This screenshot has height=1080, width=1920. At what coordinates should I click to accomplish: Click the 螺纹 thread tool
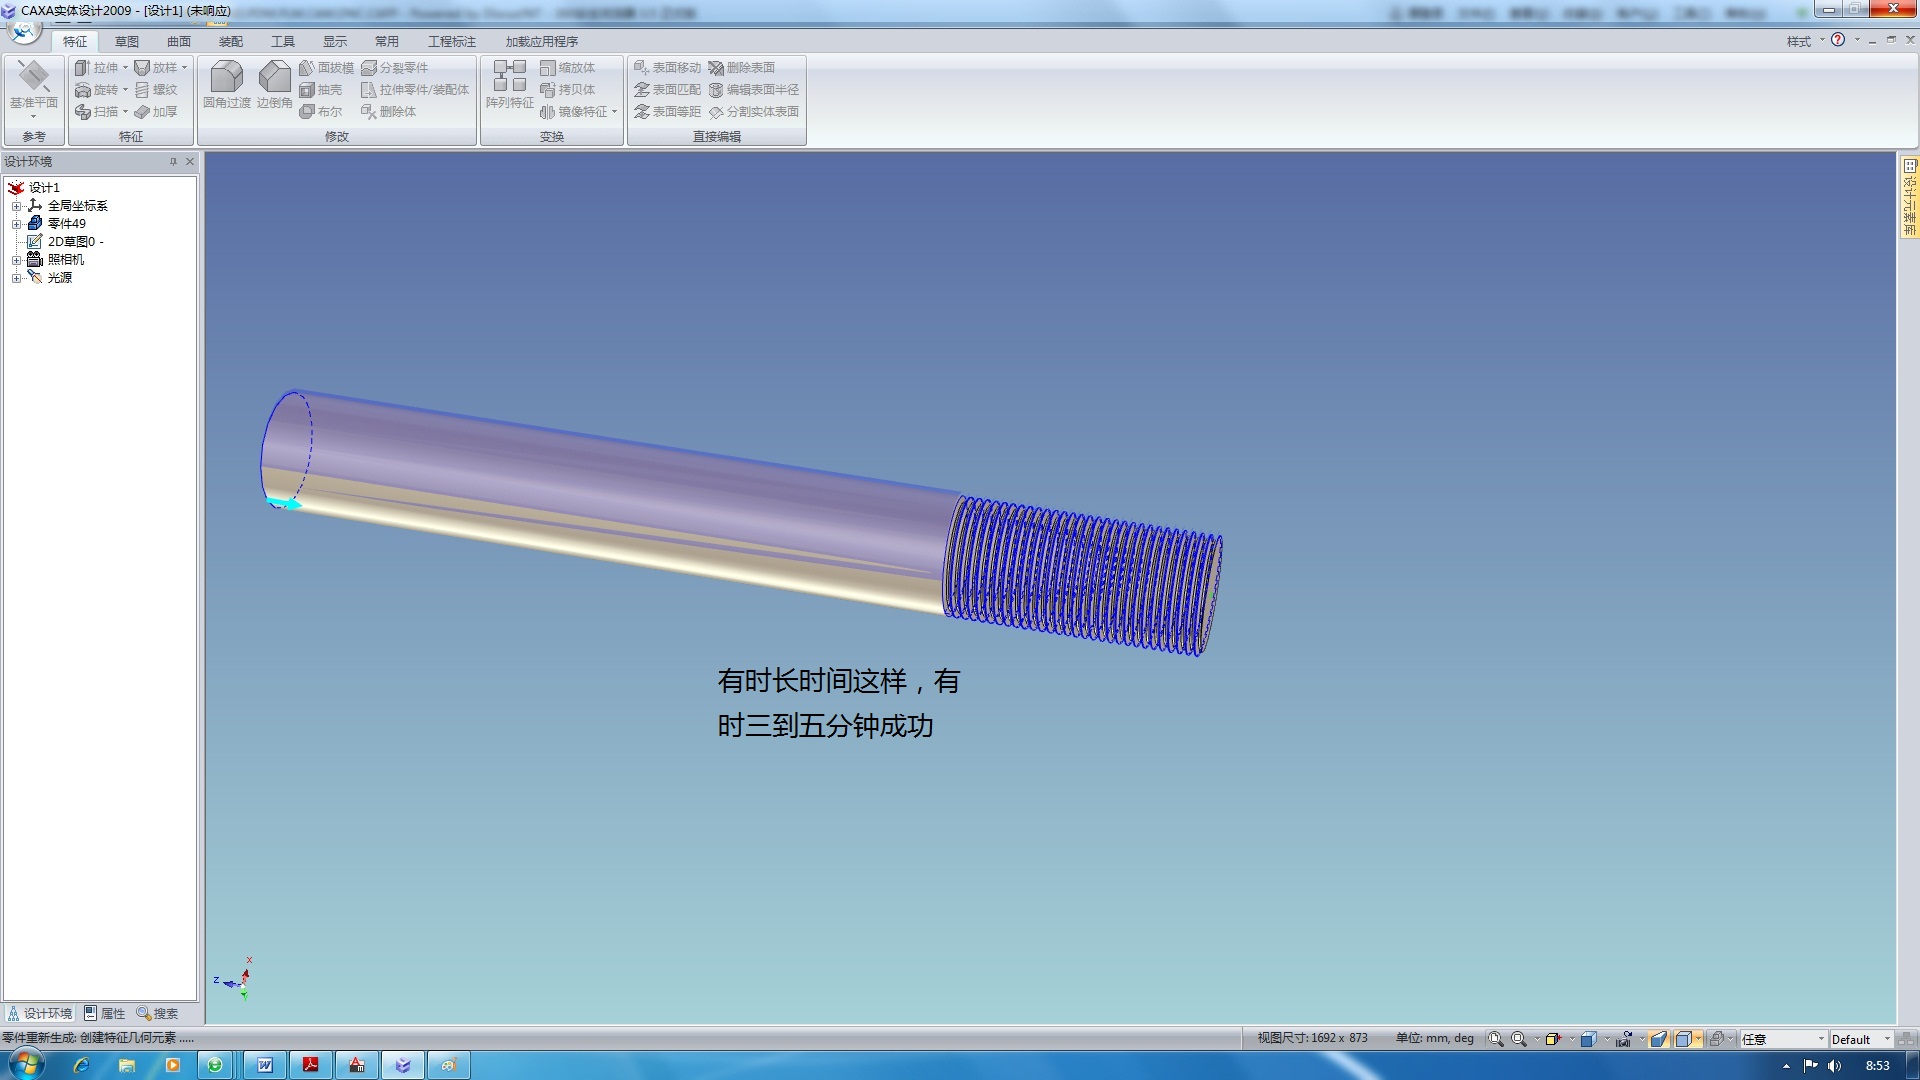click(x=156, y=89)
